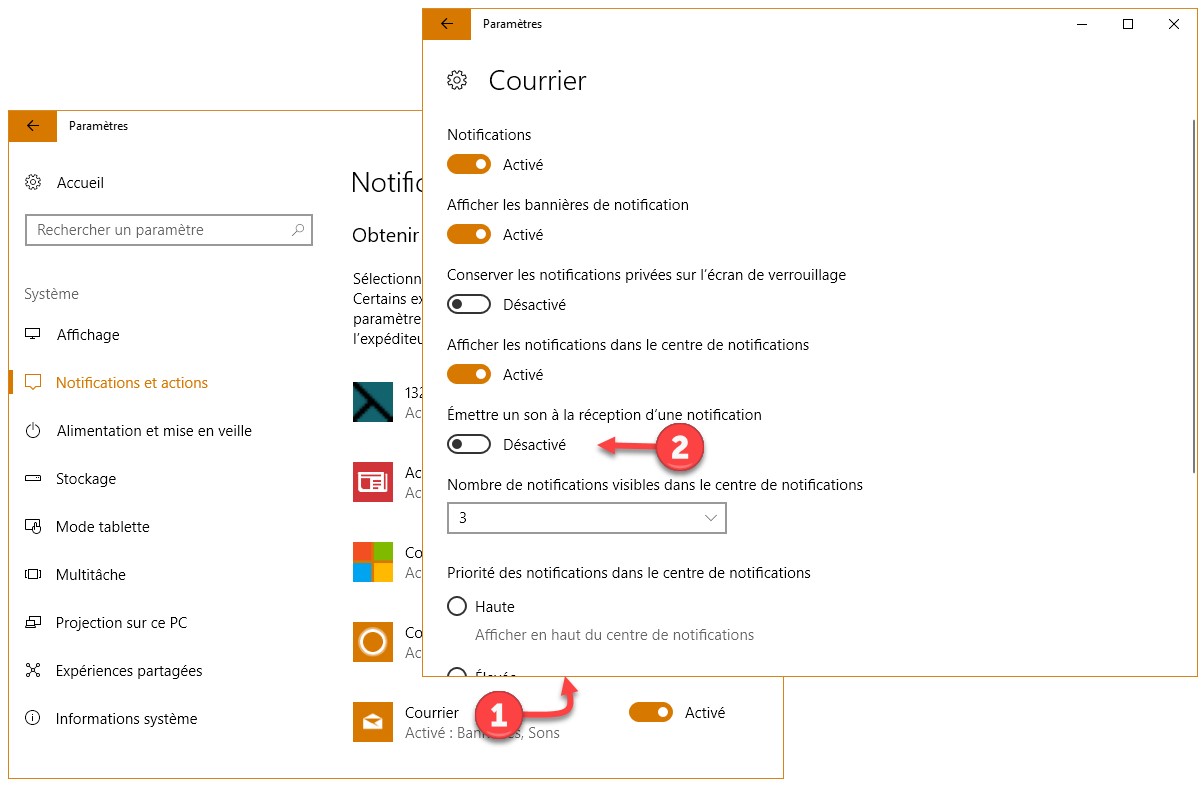
Task: Click the Microsoft four-color logo icon
Action: [373, 562]
